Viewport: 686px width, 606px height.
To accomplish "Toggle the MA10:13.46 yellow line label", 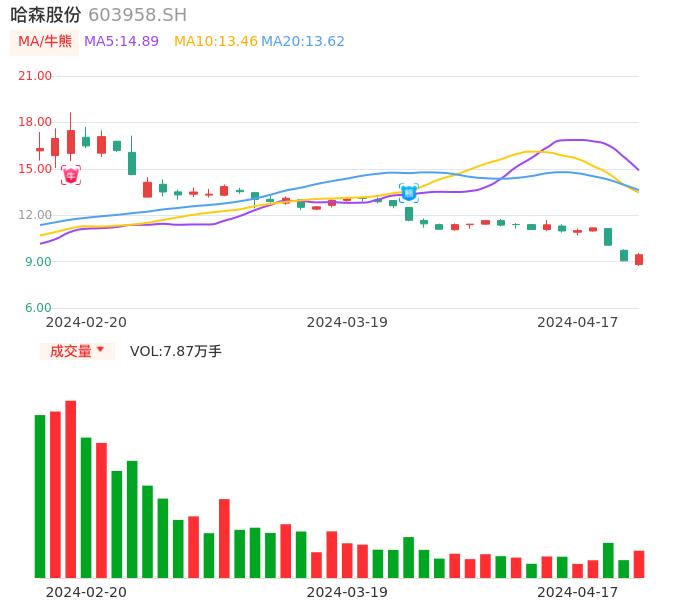I will click(x=216, y=41).
